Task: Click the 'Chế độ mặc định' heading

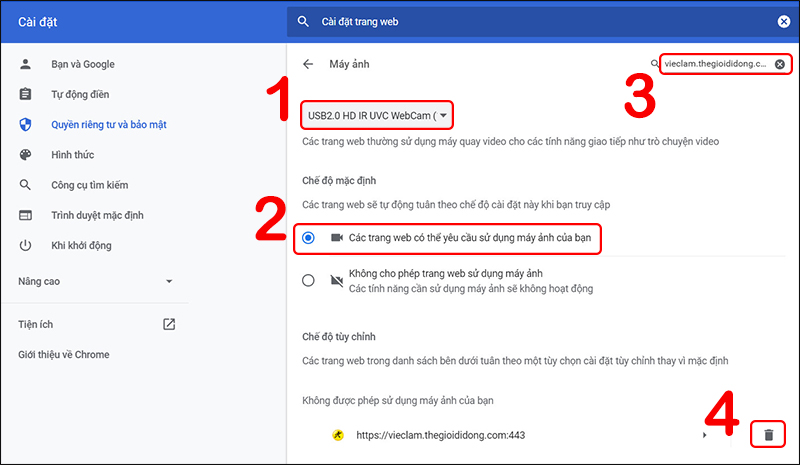Action: [339, 181]
